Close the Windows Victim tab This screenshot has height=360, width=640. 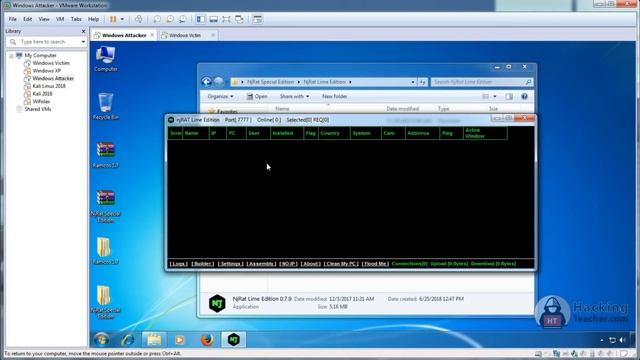pyautogui.click(x=213, y=36)
